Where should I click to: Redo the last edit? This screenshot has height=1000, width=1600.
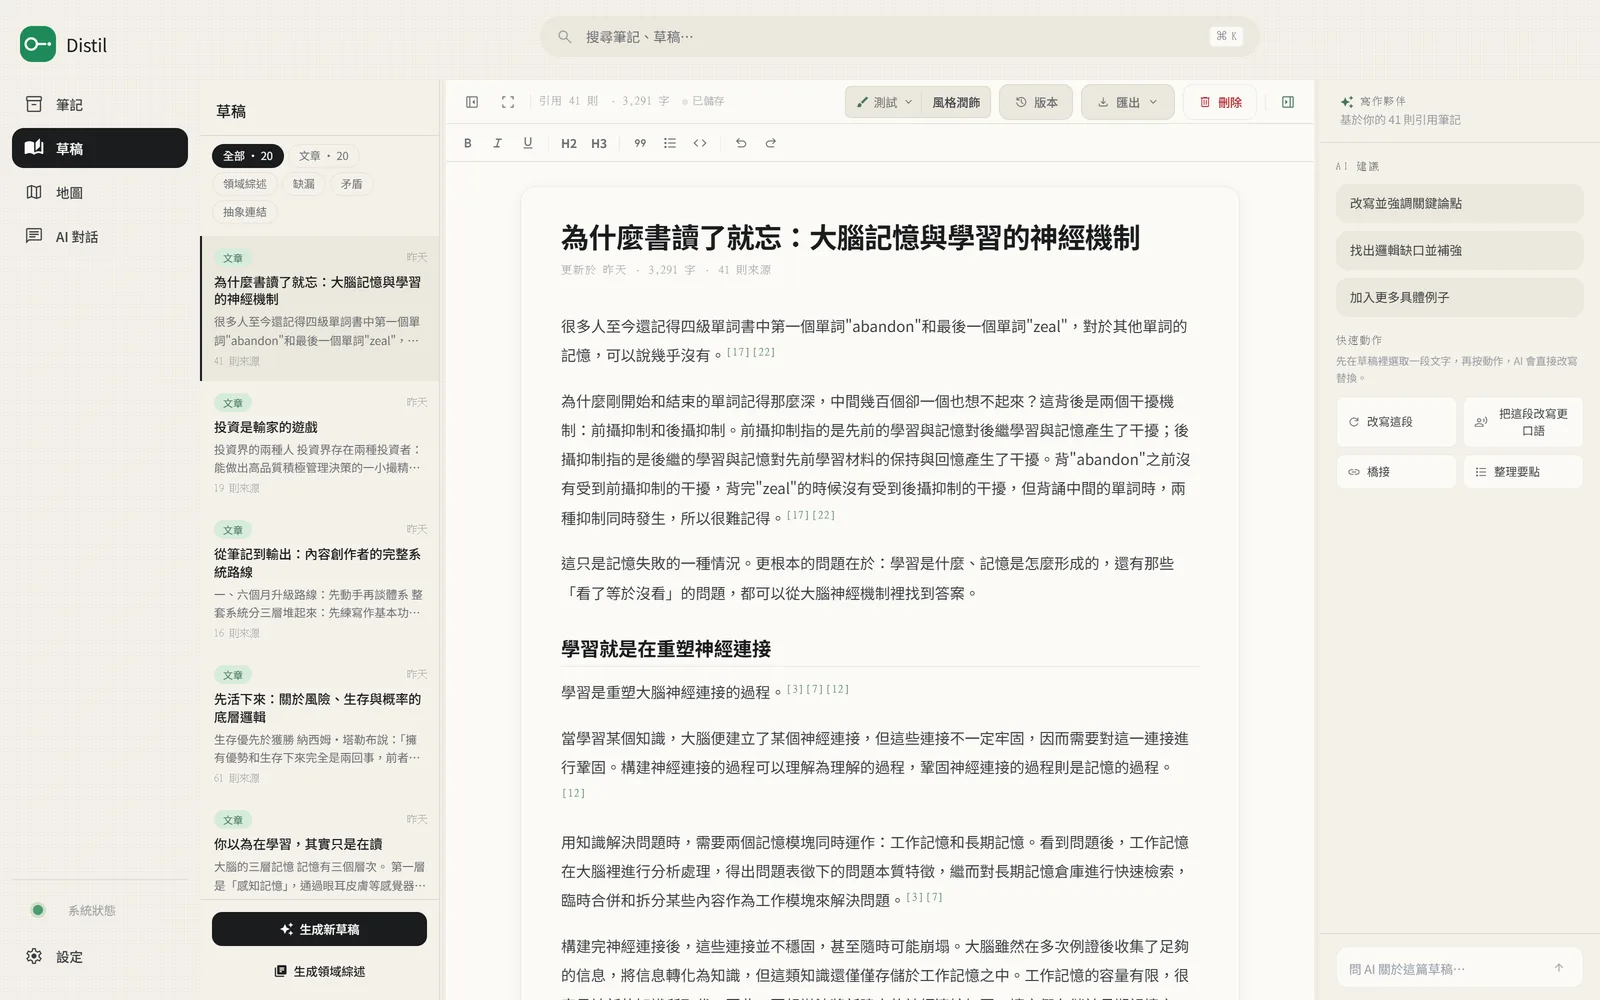[771, 143]
